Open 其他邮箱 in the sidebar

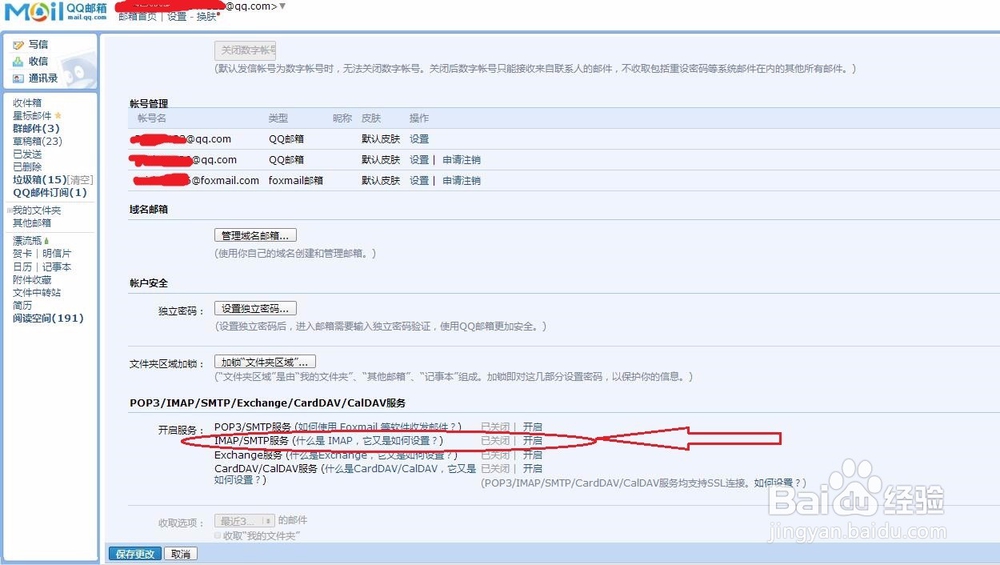32,223
